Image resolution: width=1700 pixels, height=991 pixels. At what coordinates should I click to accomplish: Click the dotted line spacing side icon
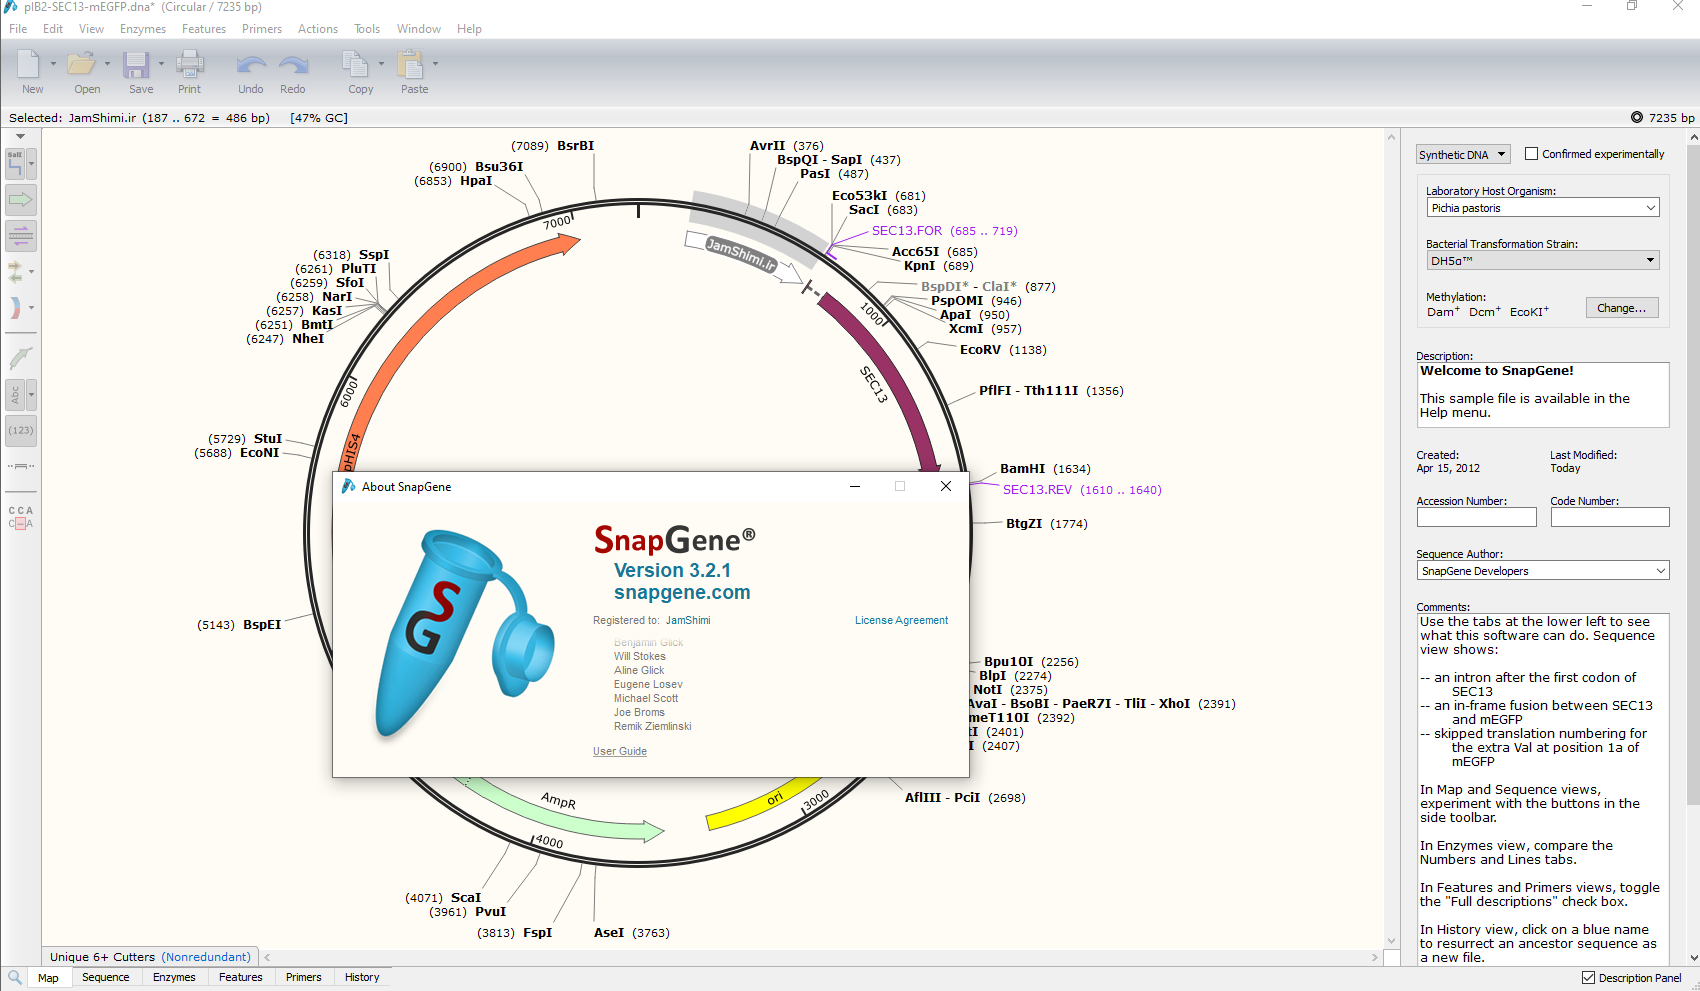pos(21,466)
